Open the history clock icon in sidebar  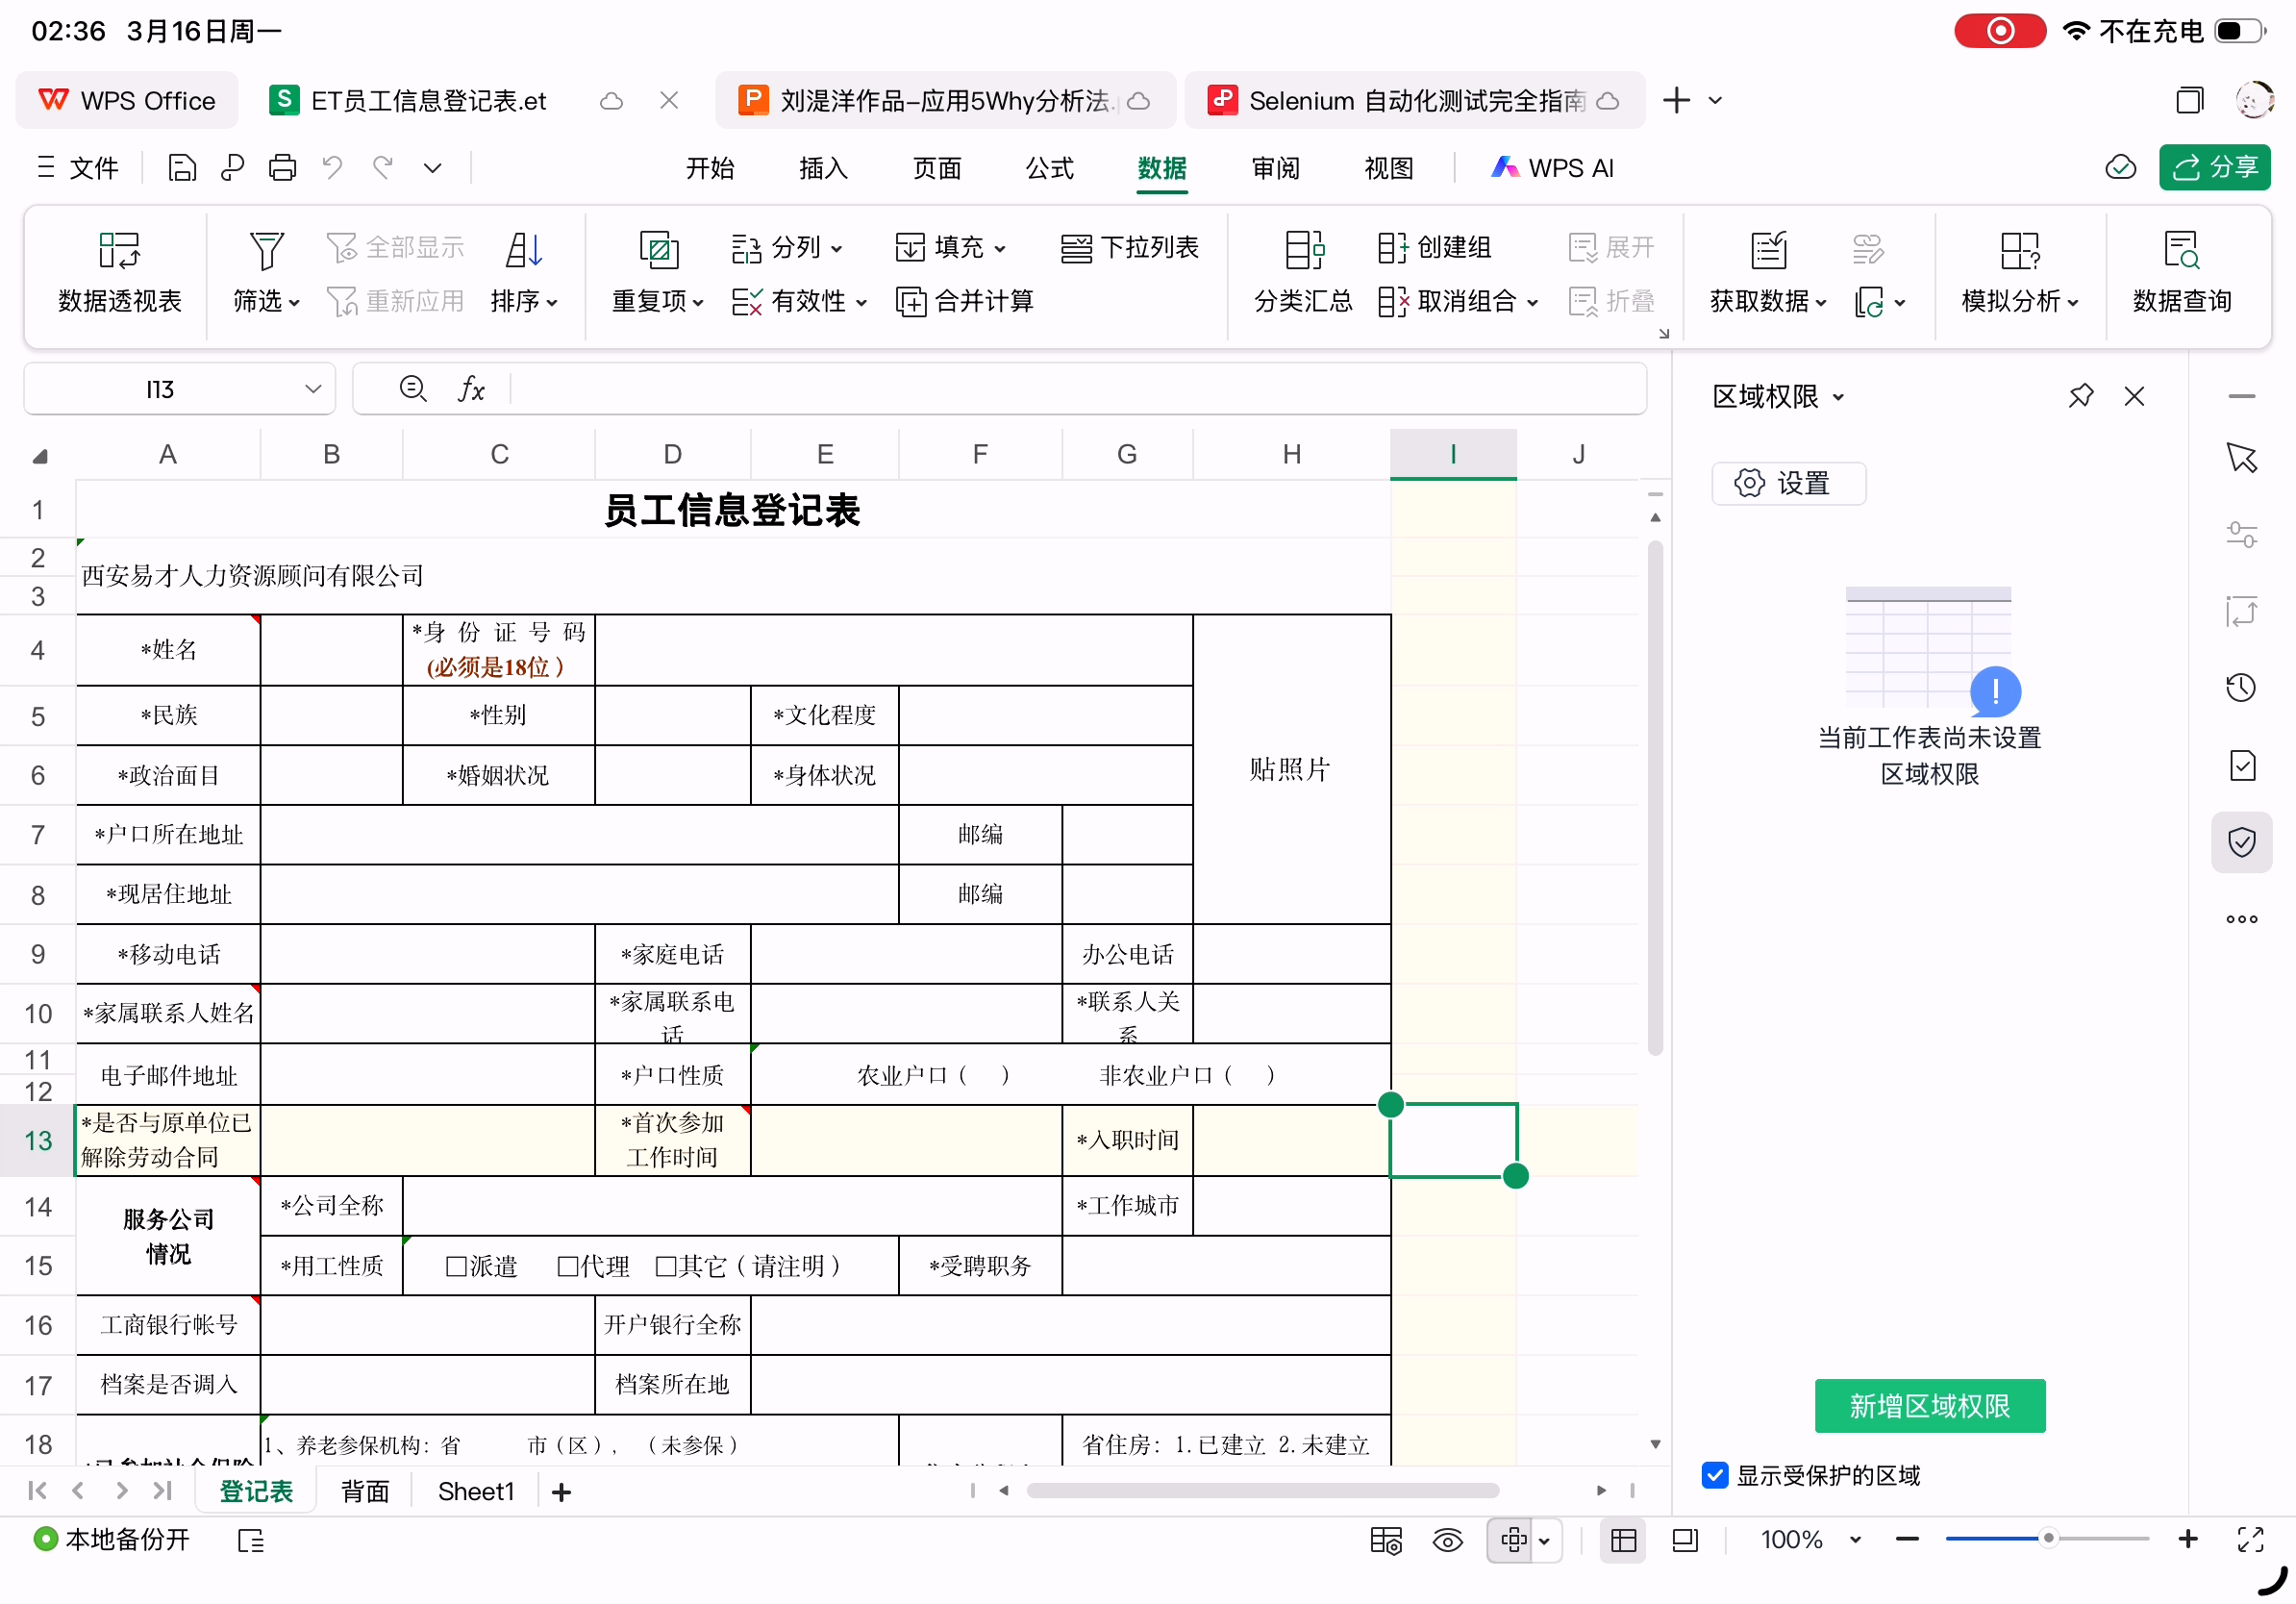[2241, 688]
